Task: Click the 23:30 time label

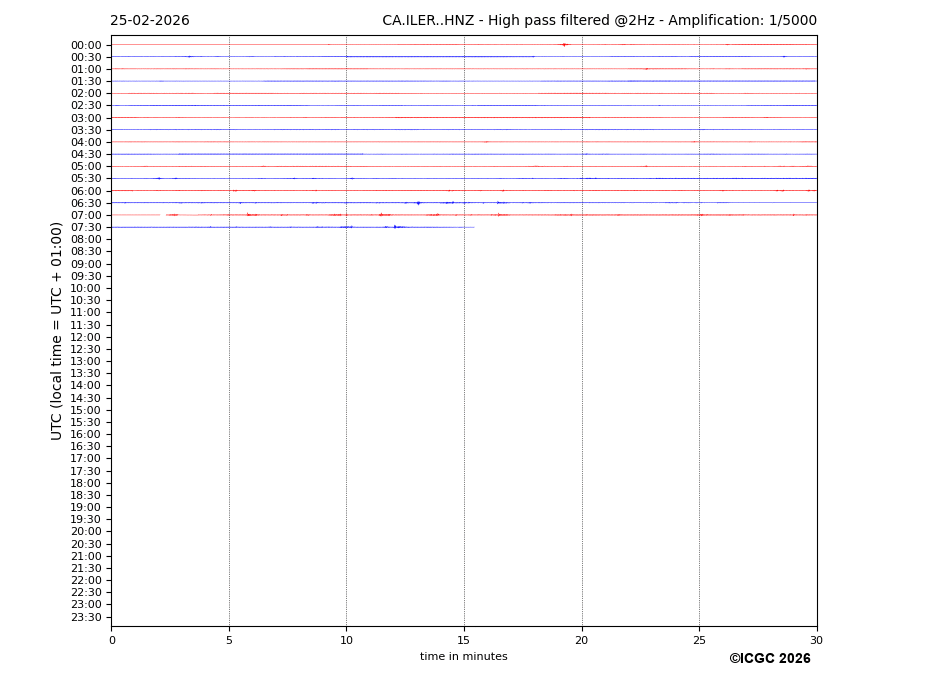Action: point(85,617)
